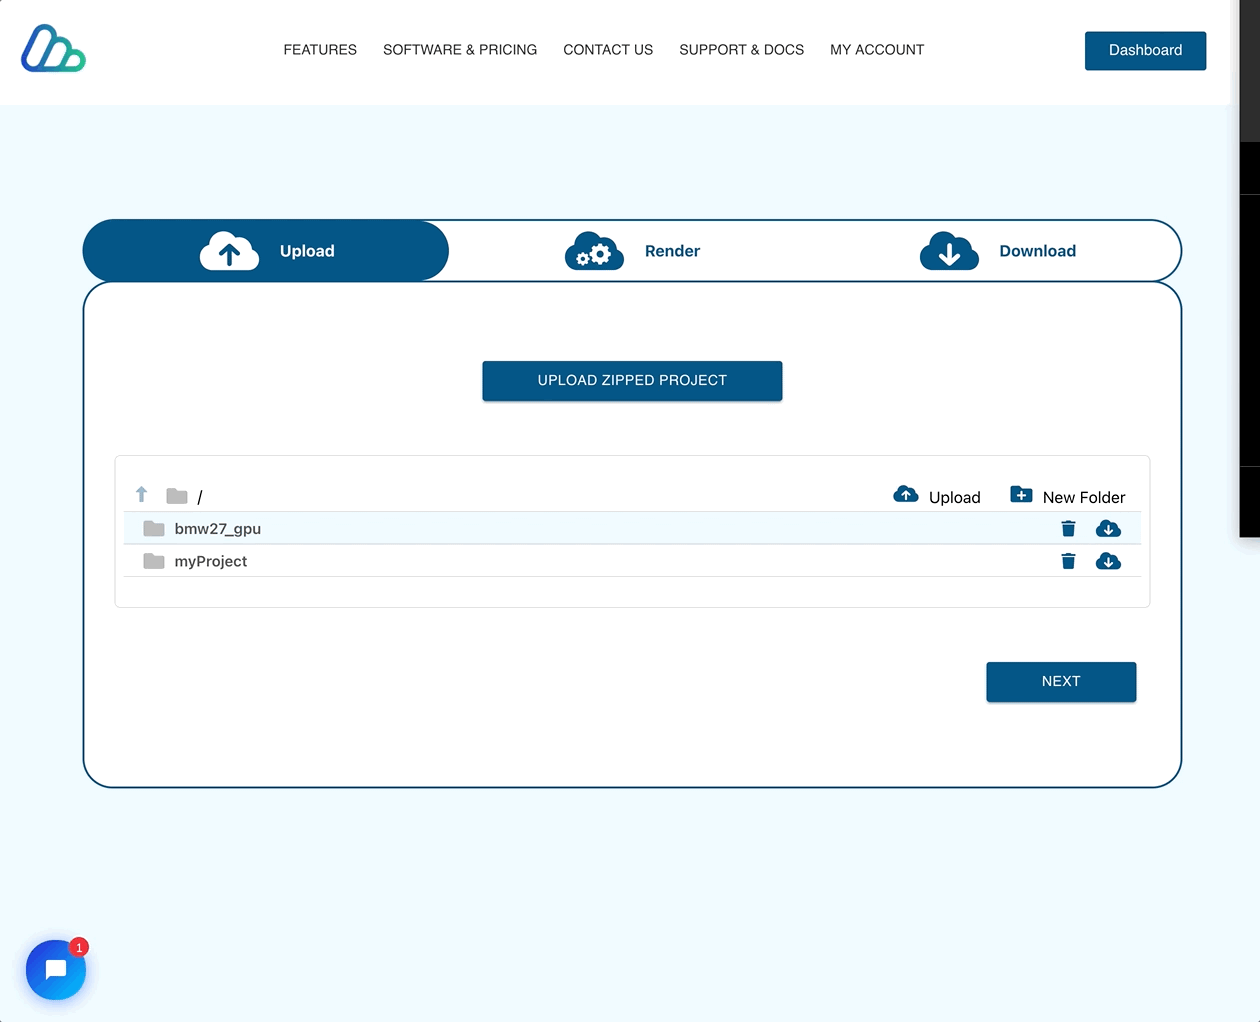Open SOFTWARE & PRICING page
This screenshot has width=1260, height=1022.
(460, 50)
